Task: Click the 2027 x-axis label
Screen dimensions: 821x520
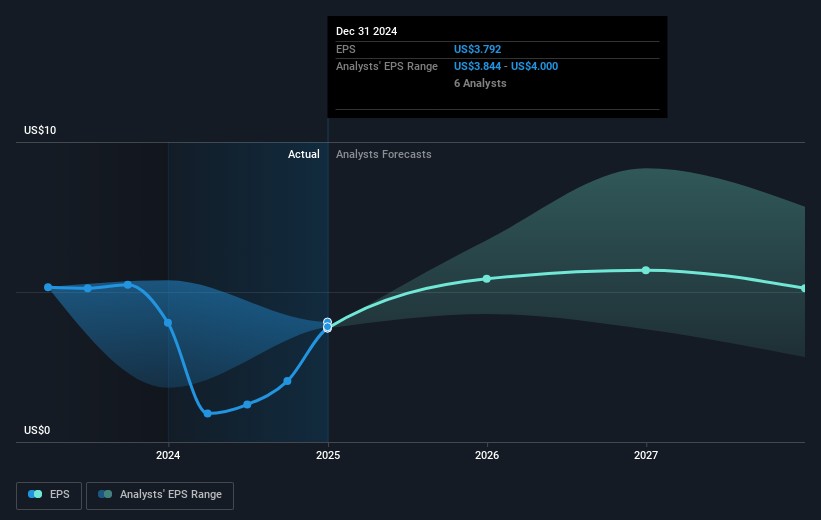Action: pos(646,456)
